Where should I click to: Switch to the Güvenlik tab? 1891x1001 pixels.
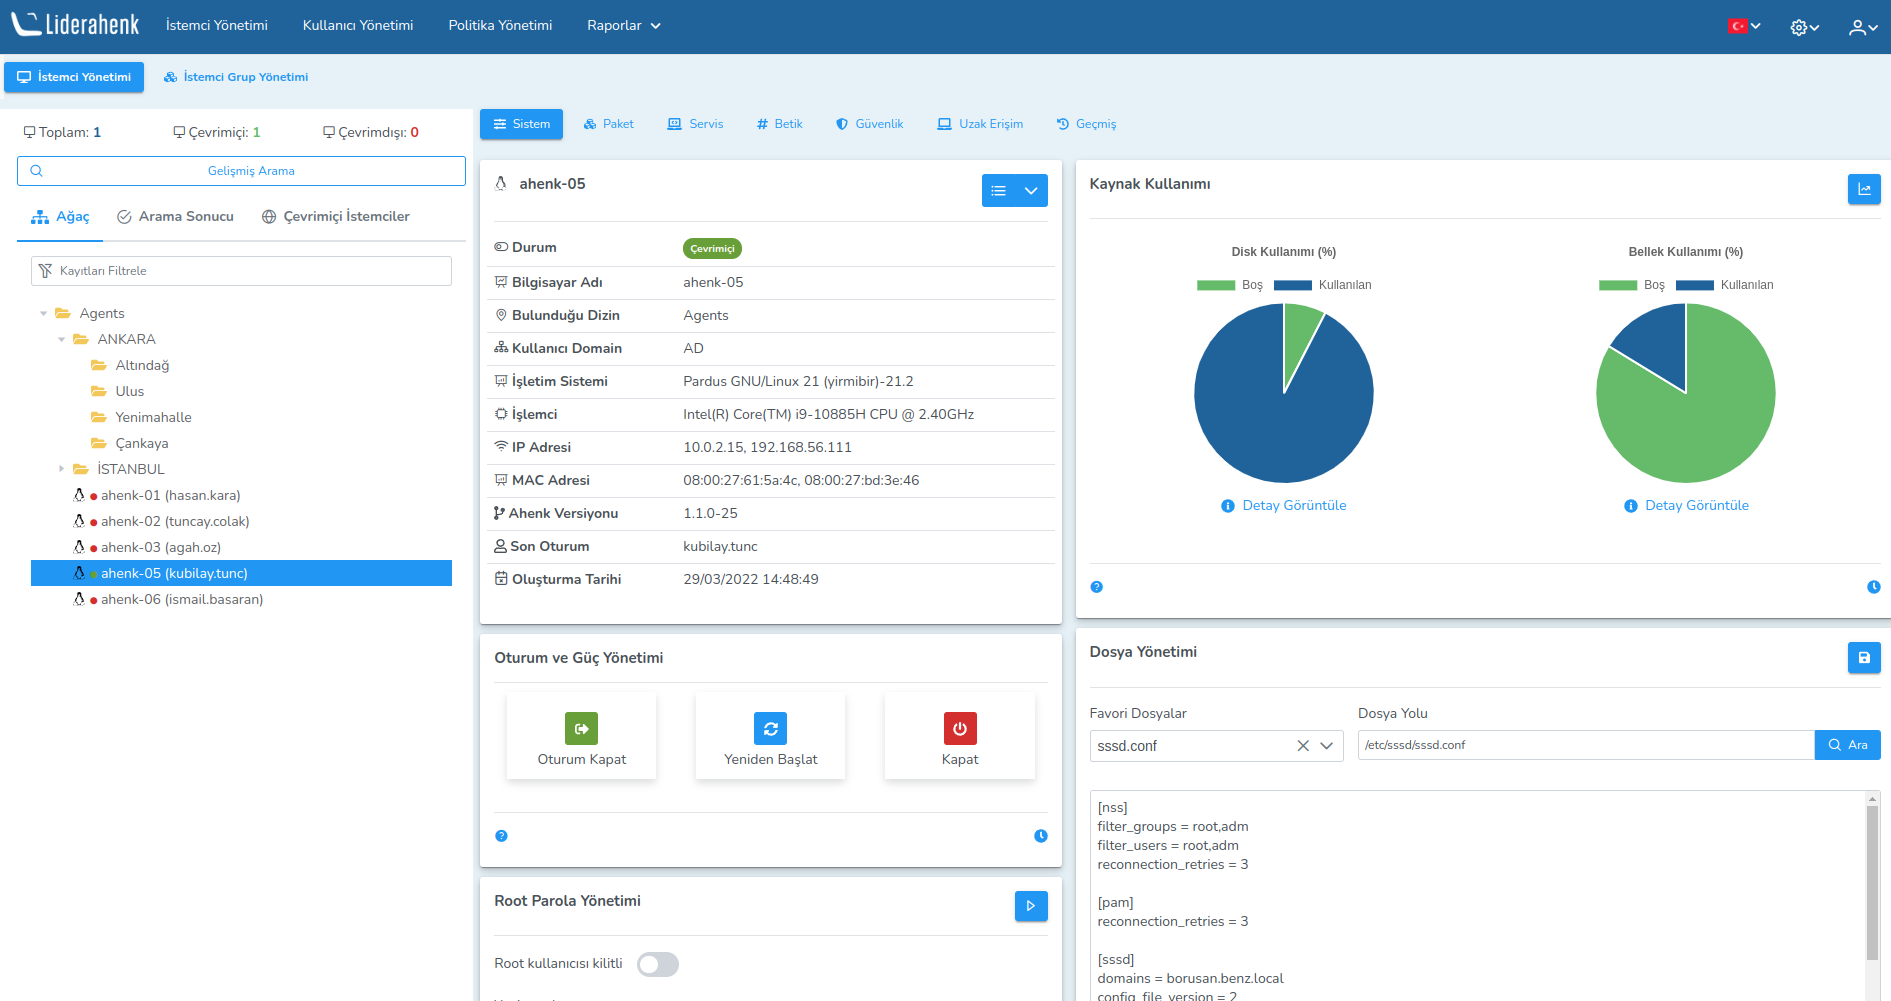point(869,124)
